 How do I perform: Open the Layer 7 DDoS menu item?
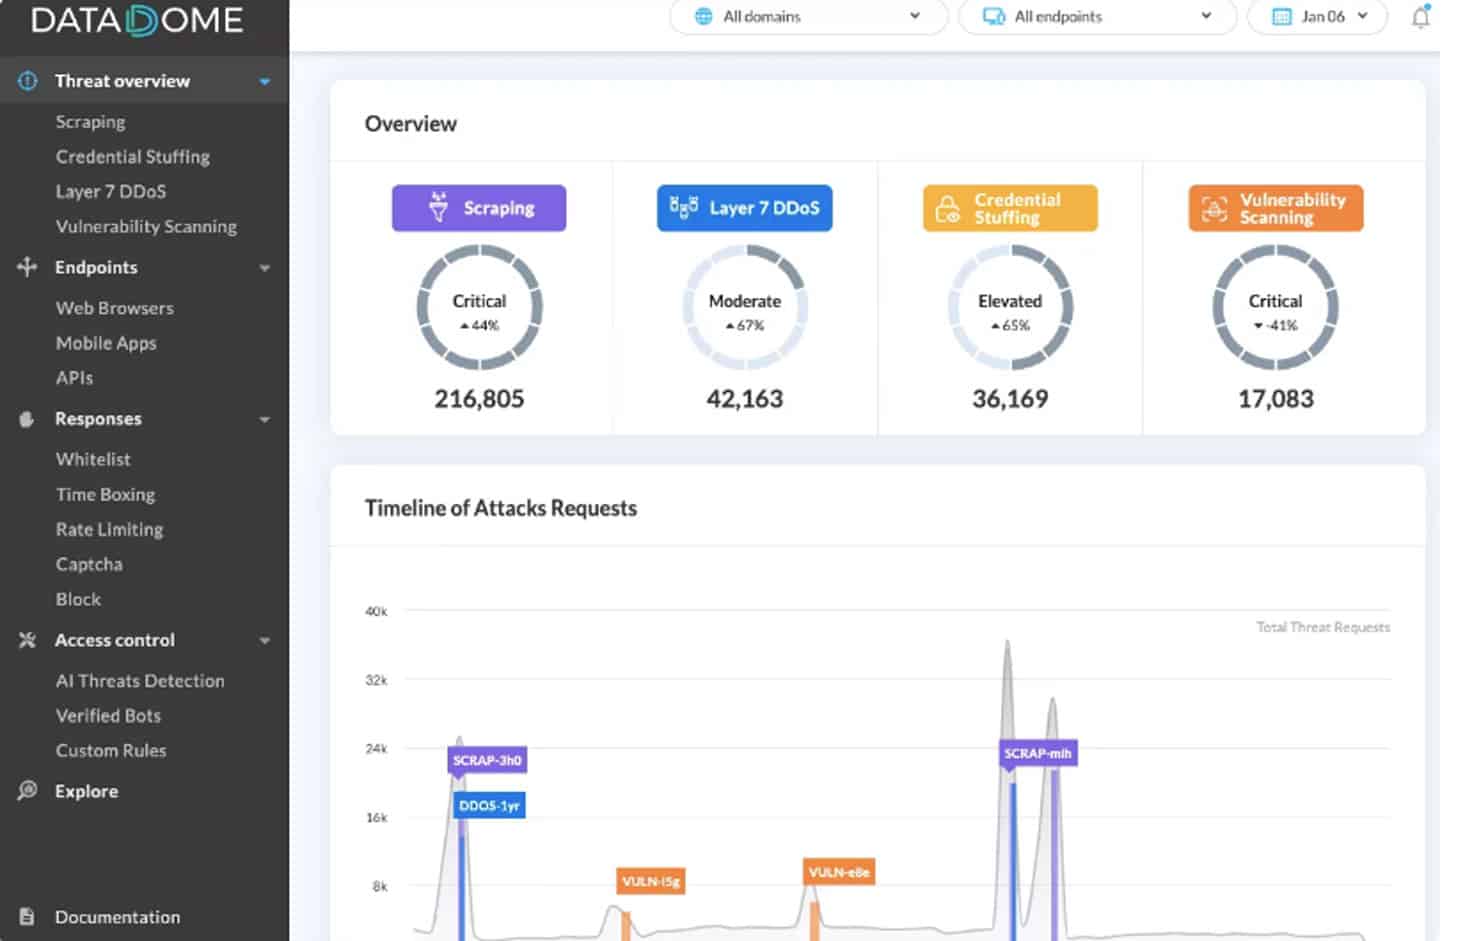[110, 191]
